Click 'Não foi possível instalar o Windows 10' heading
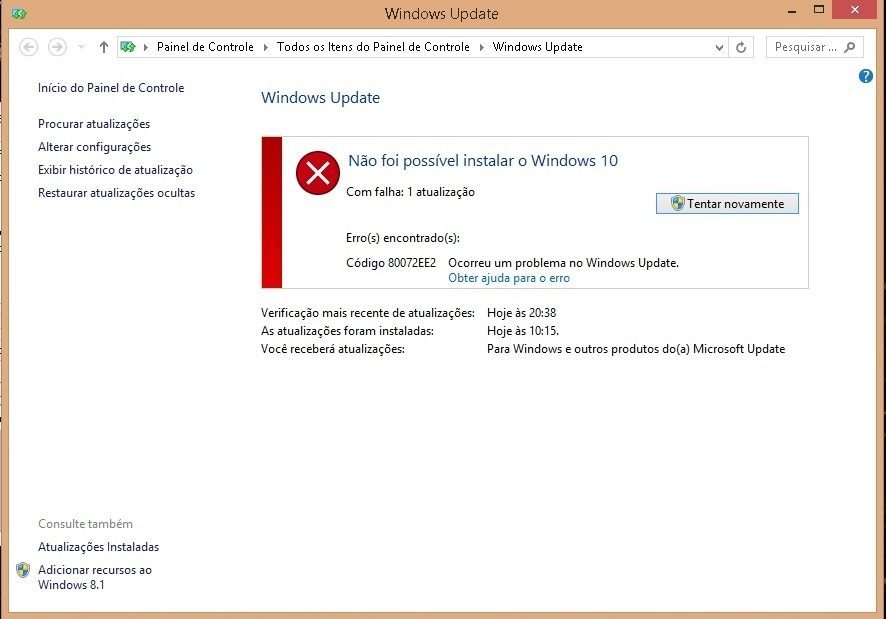Image resolution: width=886 pixels, height=619 pixels. [483, 161]
